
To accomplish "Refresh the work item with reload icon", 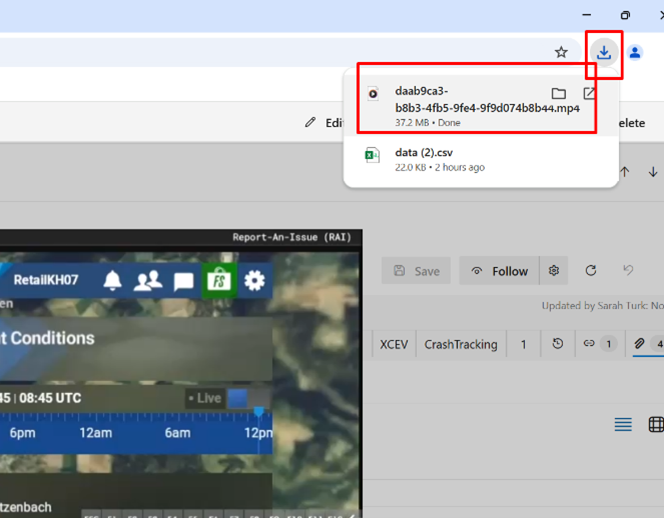I will click(591, 270).
